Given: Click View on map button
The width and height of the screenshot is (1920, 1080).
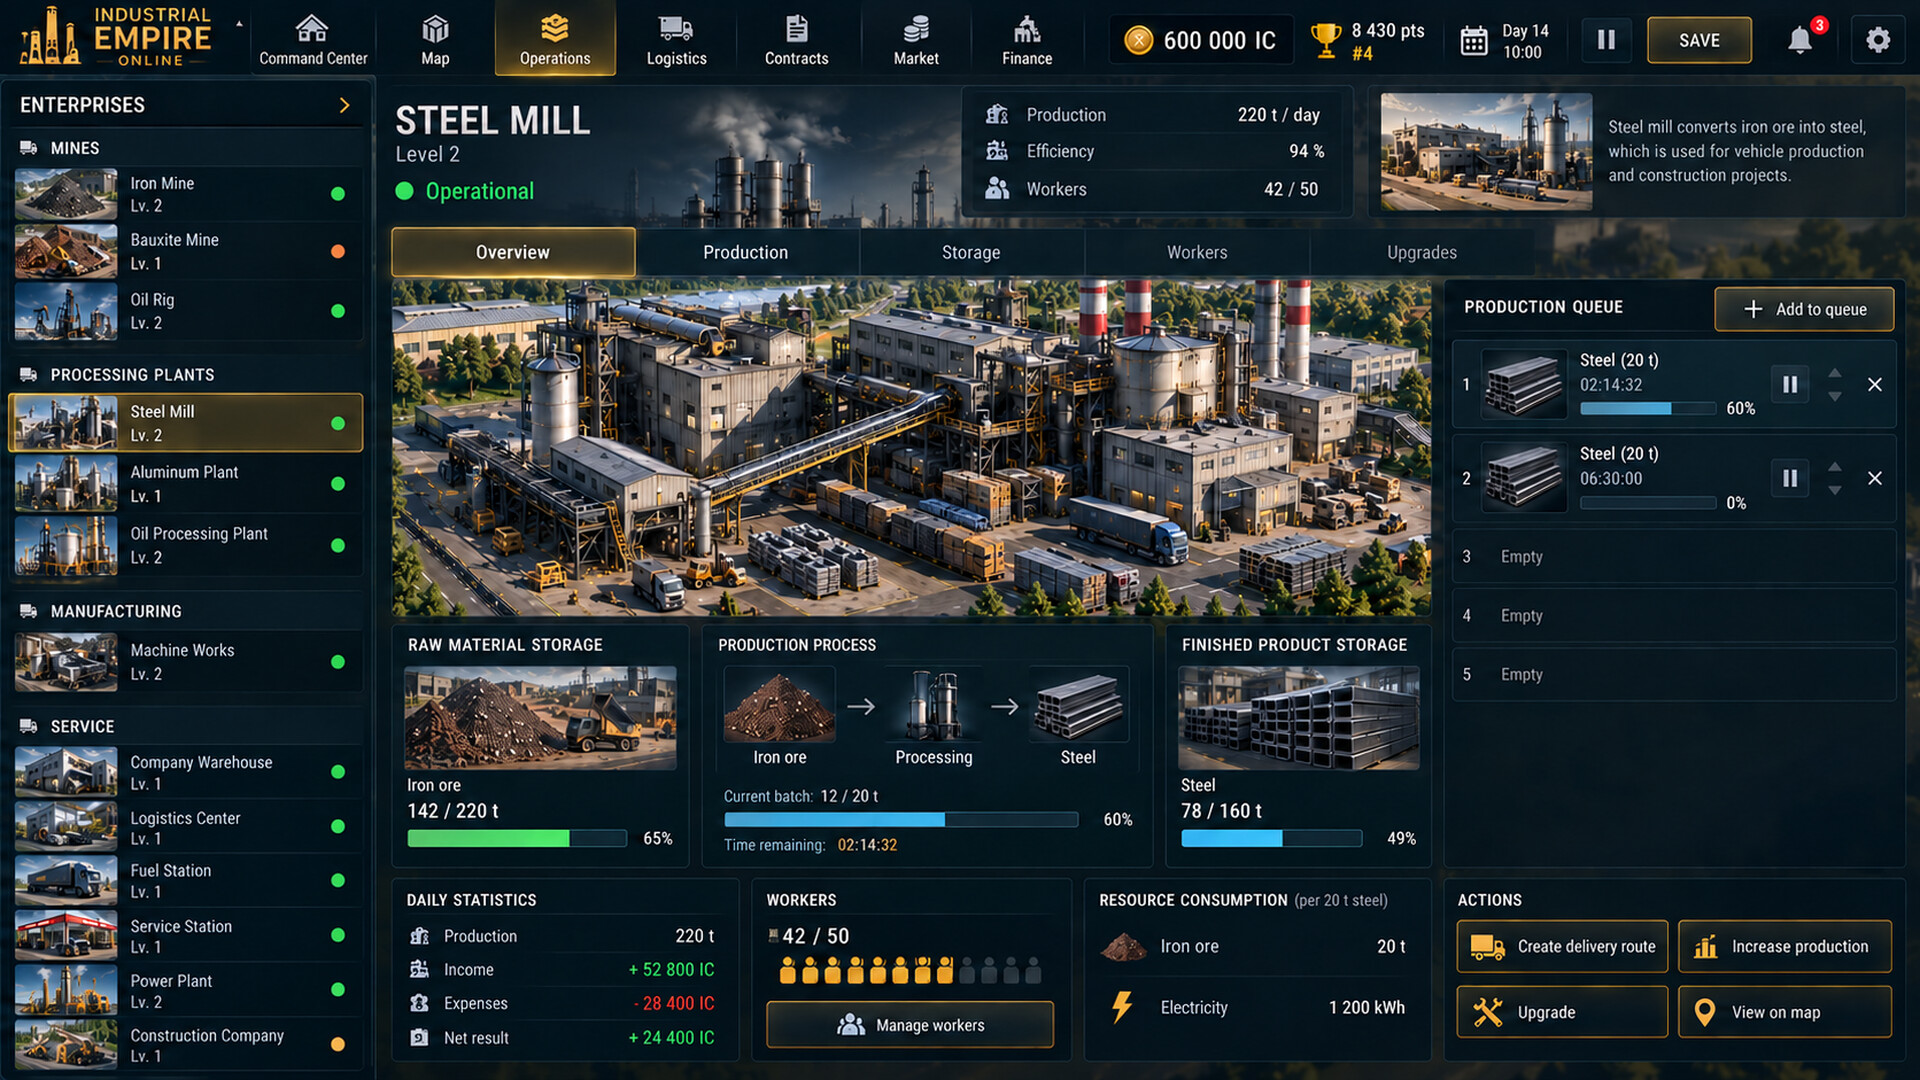Looking at the screenshot, I should click(1784, 1012).
